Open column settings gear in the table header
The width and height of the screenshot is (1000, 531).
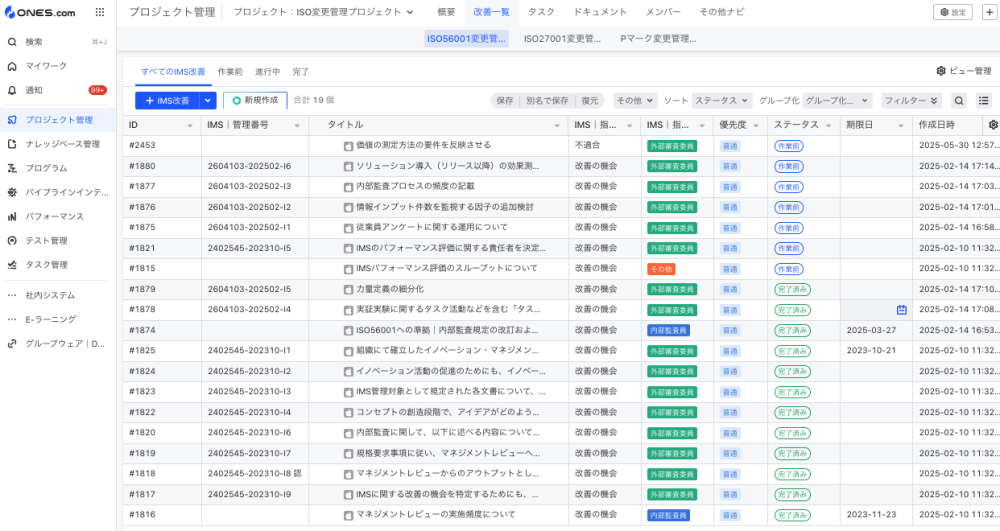click(x=992, y=125)
